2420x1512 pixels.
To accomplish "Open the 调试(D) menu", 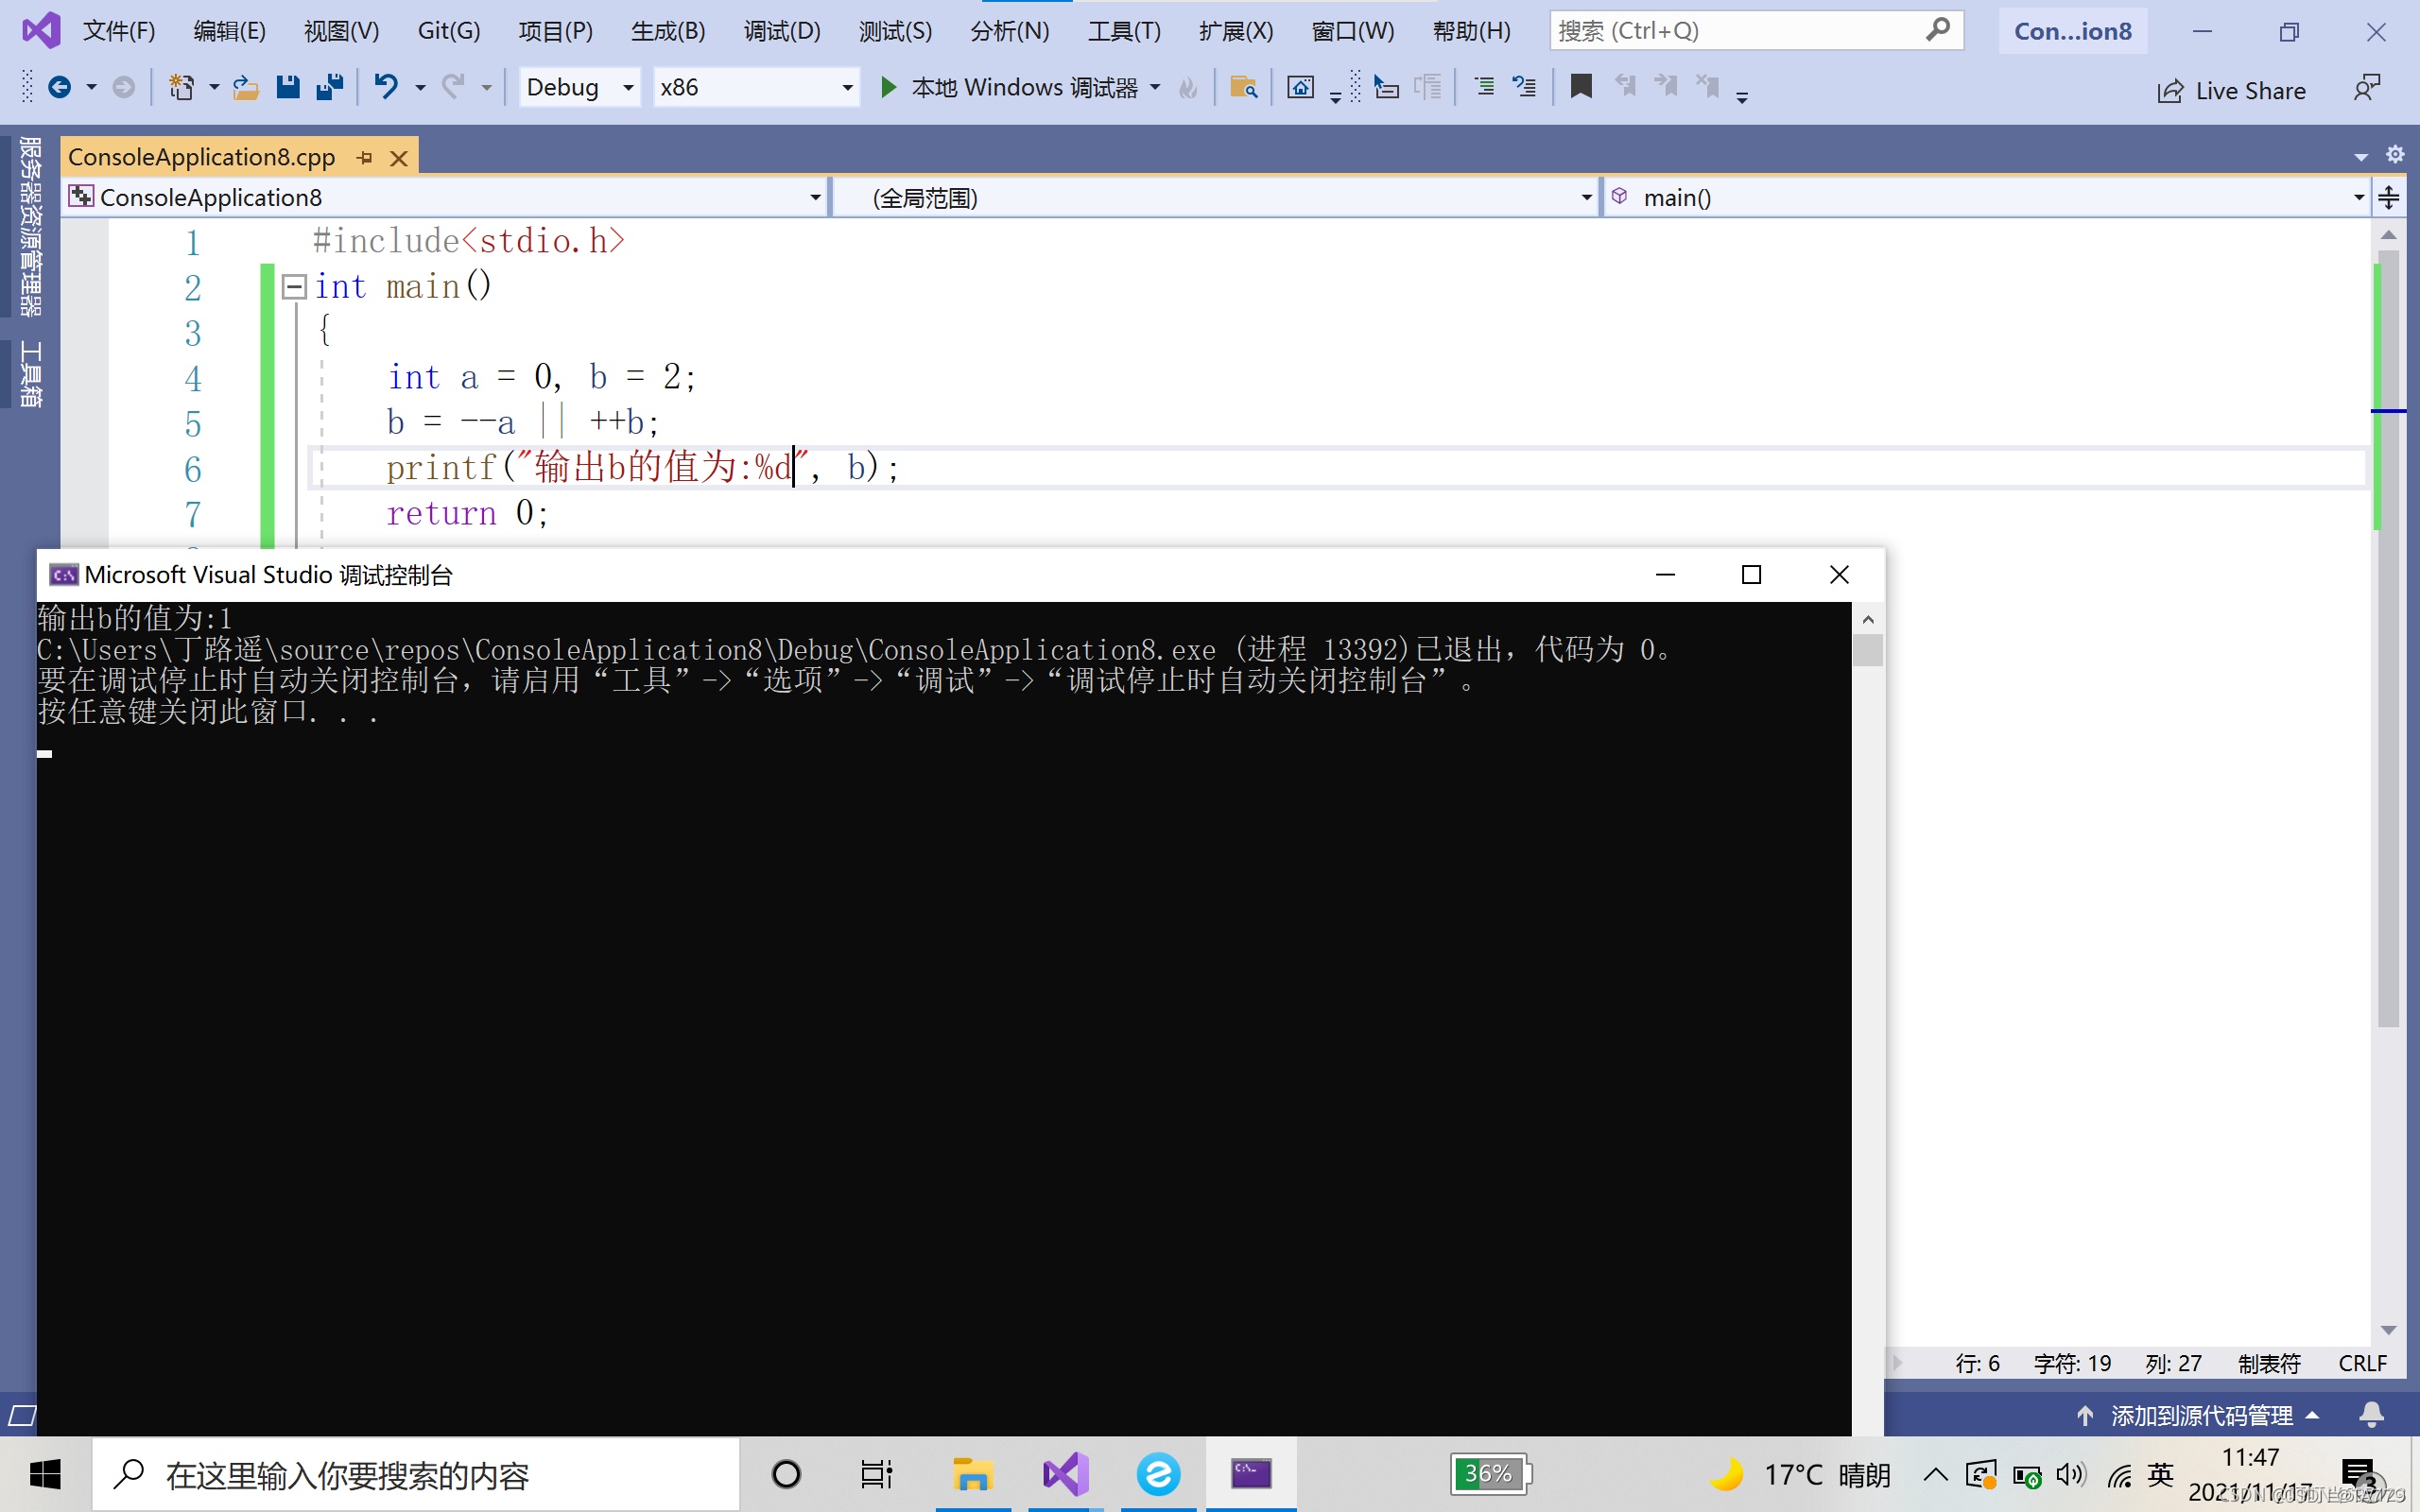I will coord(781,31).
